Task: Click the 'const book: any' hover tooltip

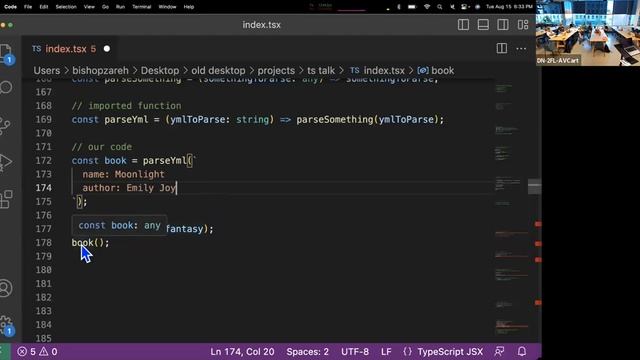Action: pos(119,225)
